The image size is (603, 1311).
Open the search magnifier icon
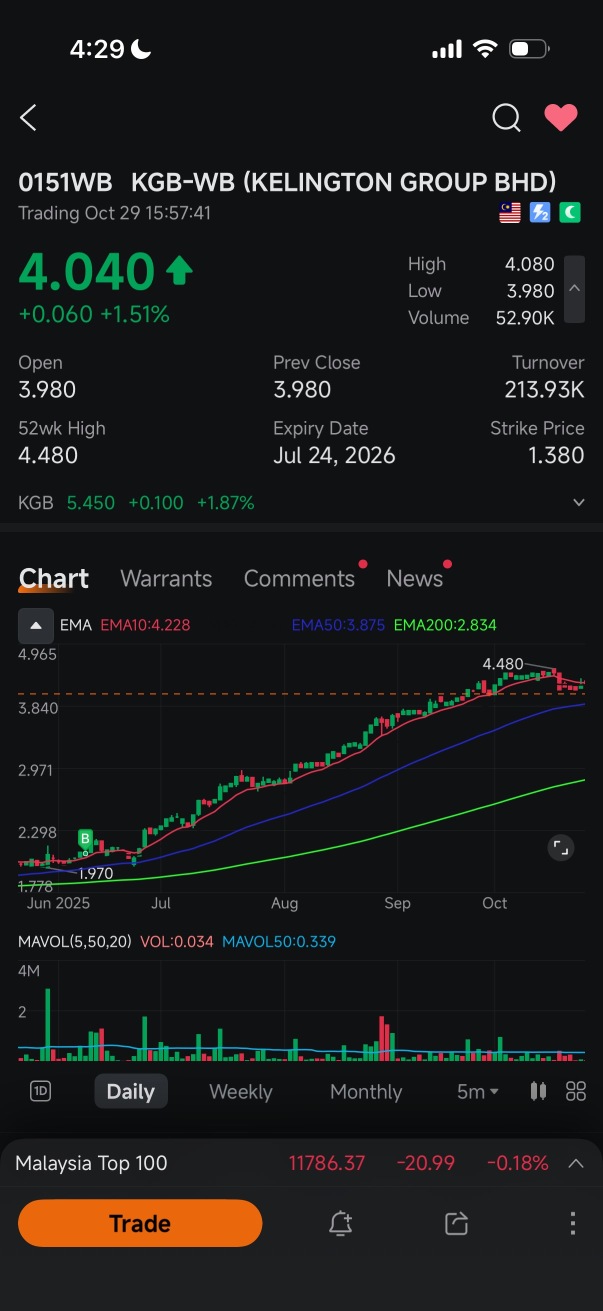coord(506,118)
